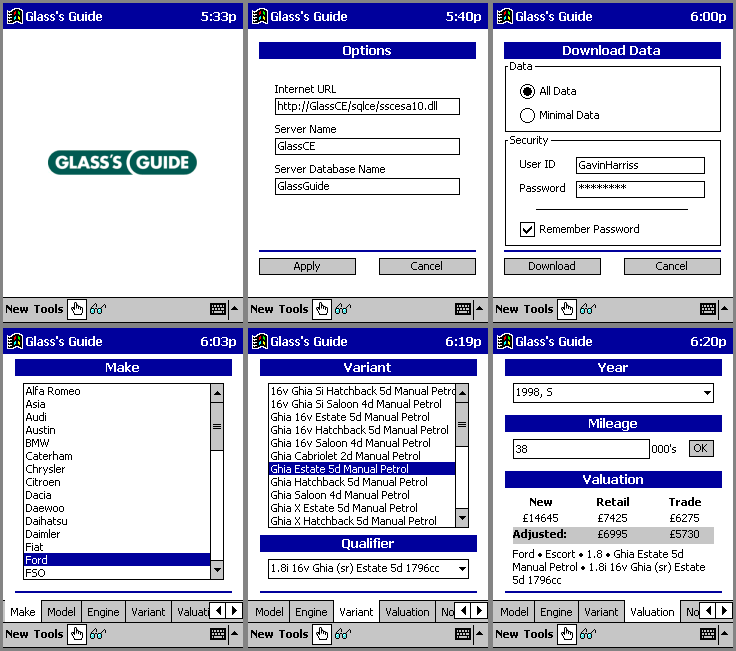Click the Download button
Viewport: 736px width, 651px height.
pyautogui.click(x=552, y=266)
